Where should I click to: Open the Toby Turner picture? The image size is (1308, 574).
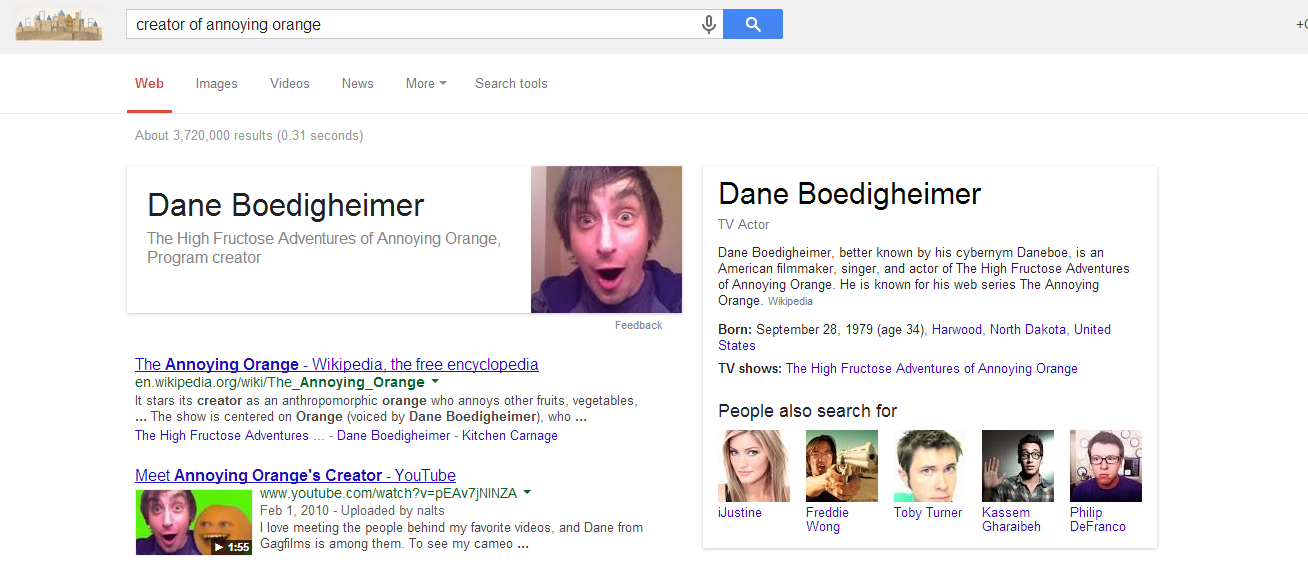pos(929,466)
